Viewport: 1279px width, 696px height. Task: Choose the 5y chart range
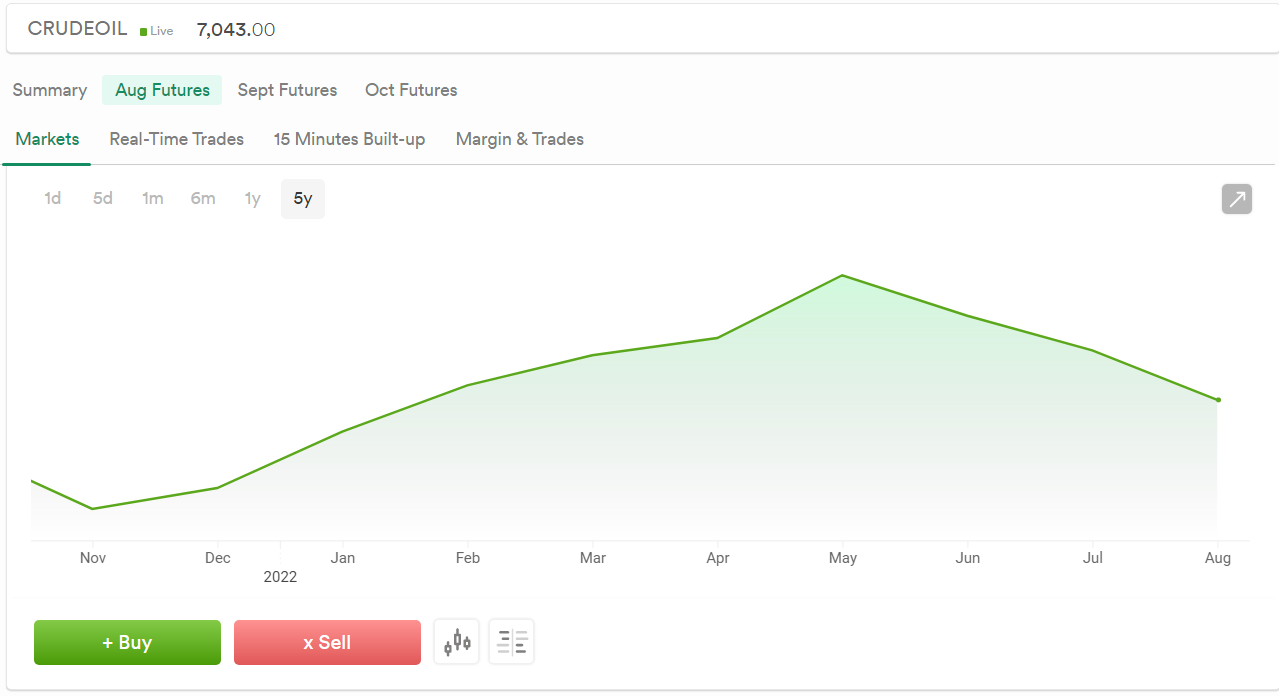click(x=303, y=199)
